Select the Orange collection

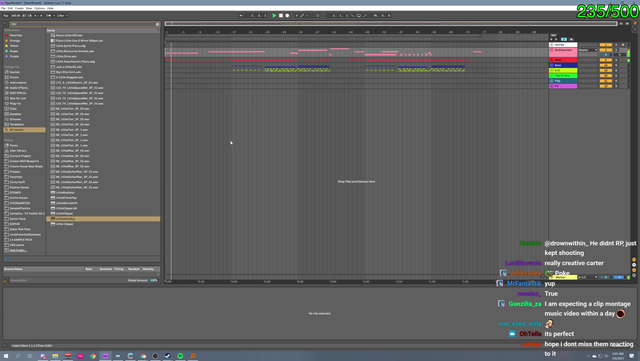(x=15, y=41)
